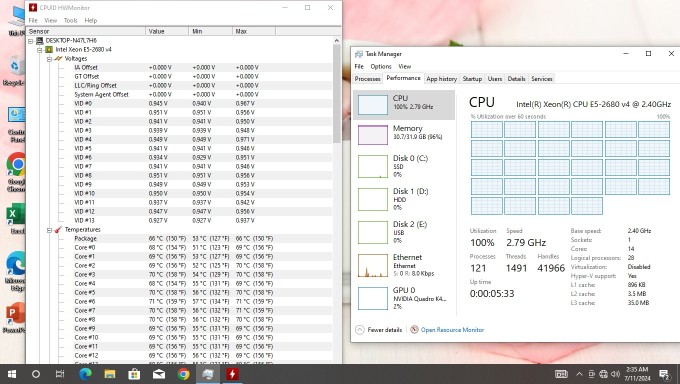The height and width of the screenshot is (384, 680).
Task: Open Recycle Bin desktop icon
Action: (x=15, y=71)
